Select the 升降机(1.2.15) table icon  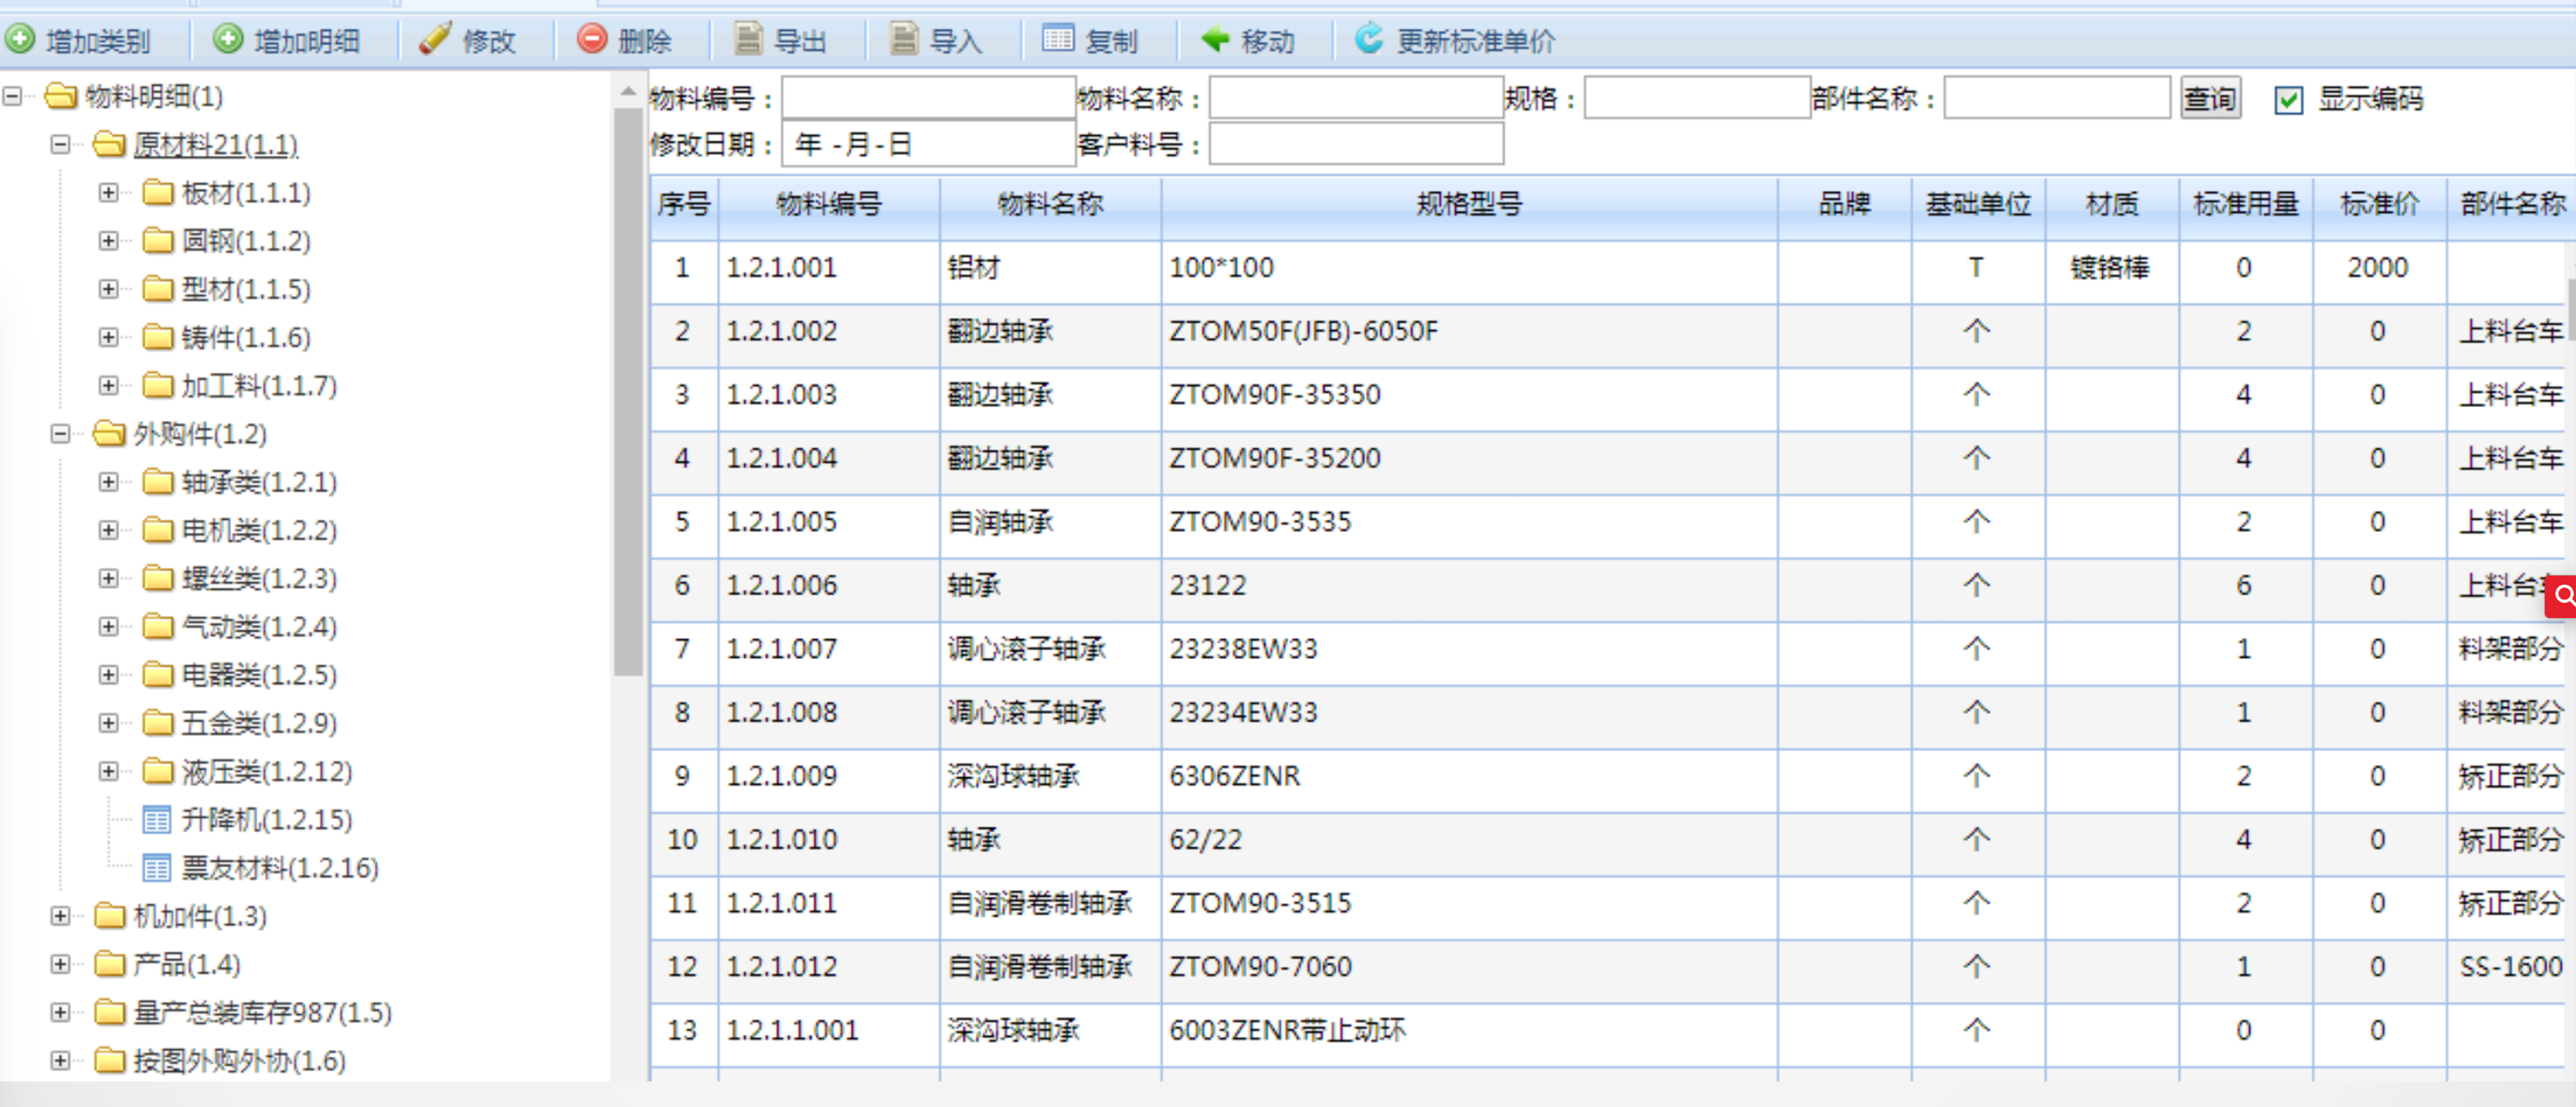[157, 820]
